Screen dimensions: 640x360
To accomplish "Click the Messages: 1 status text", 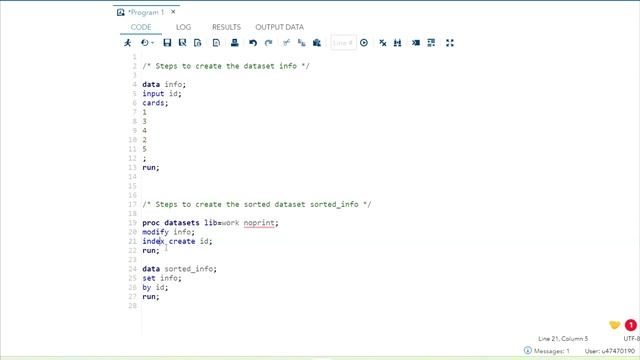I will [551, 351].
